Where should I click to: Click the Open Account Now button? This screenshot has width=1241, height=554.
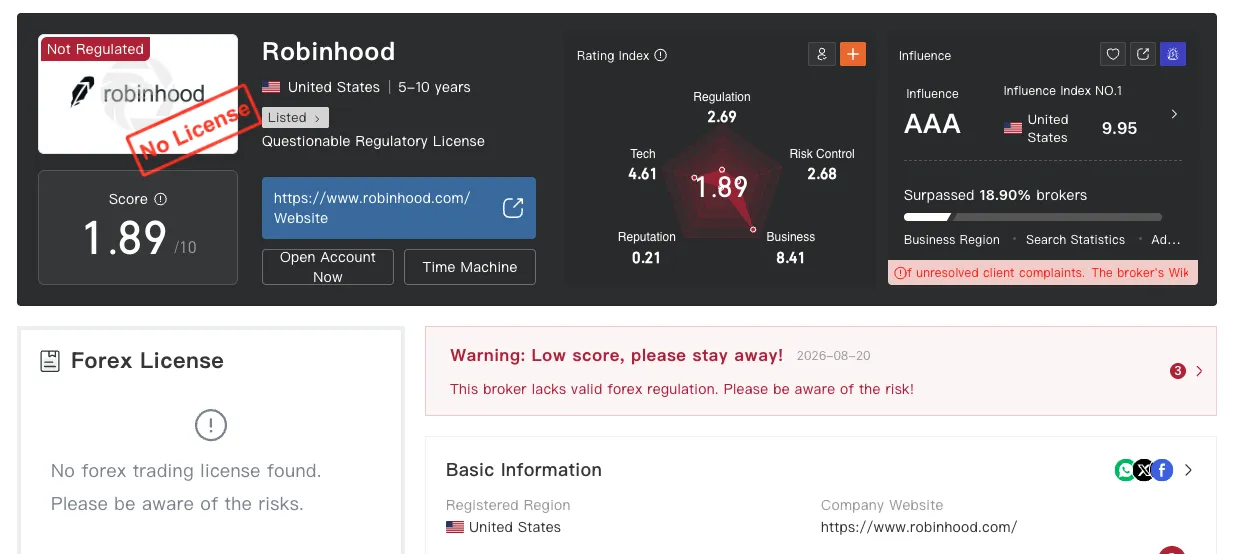coord(327,267)
